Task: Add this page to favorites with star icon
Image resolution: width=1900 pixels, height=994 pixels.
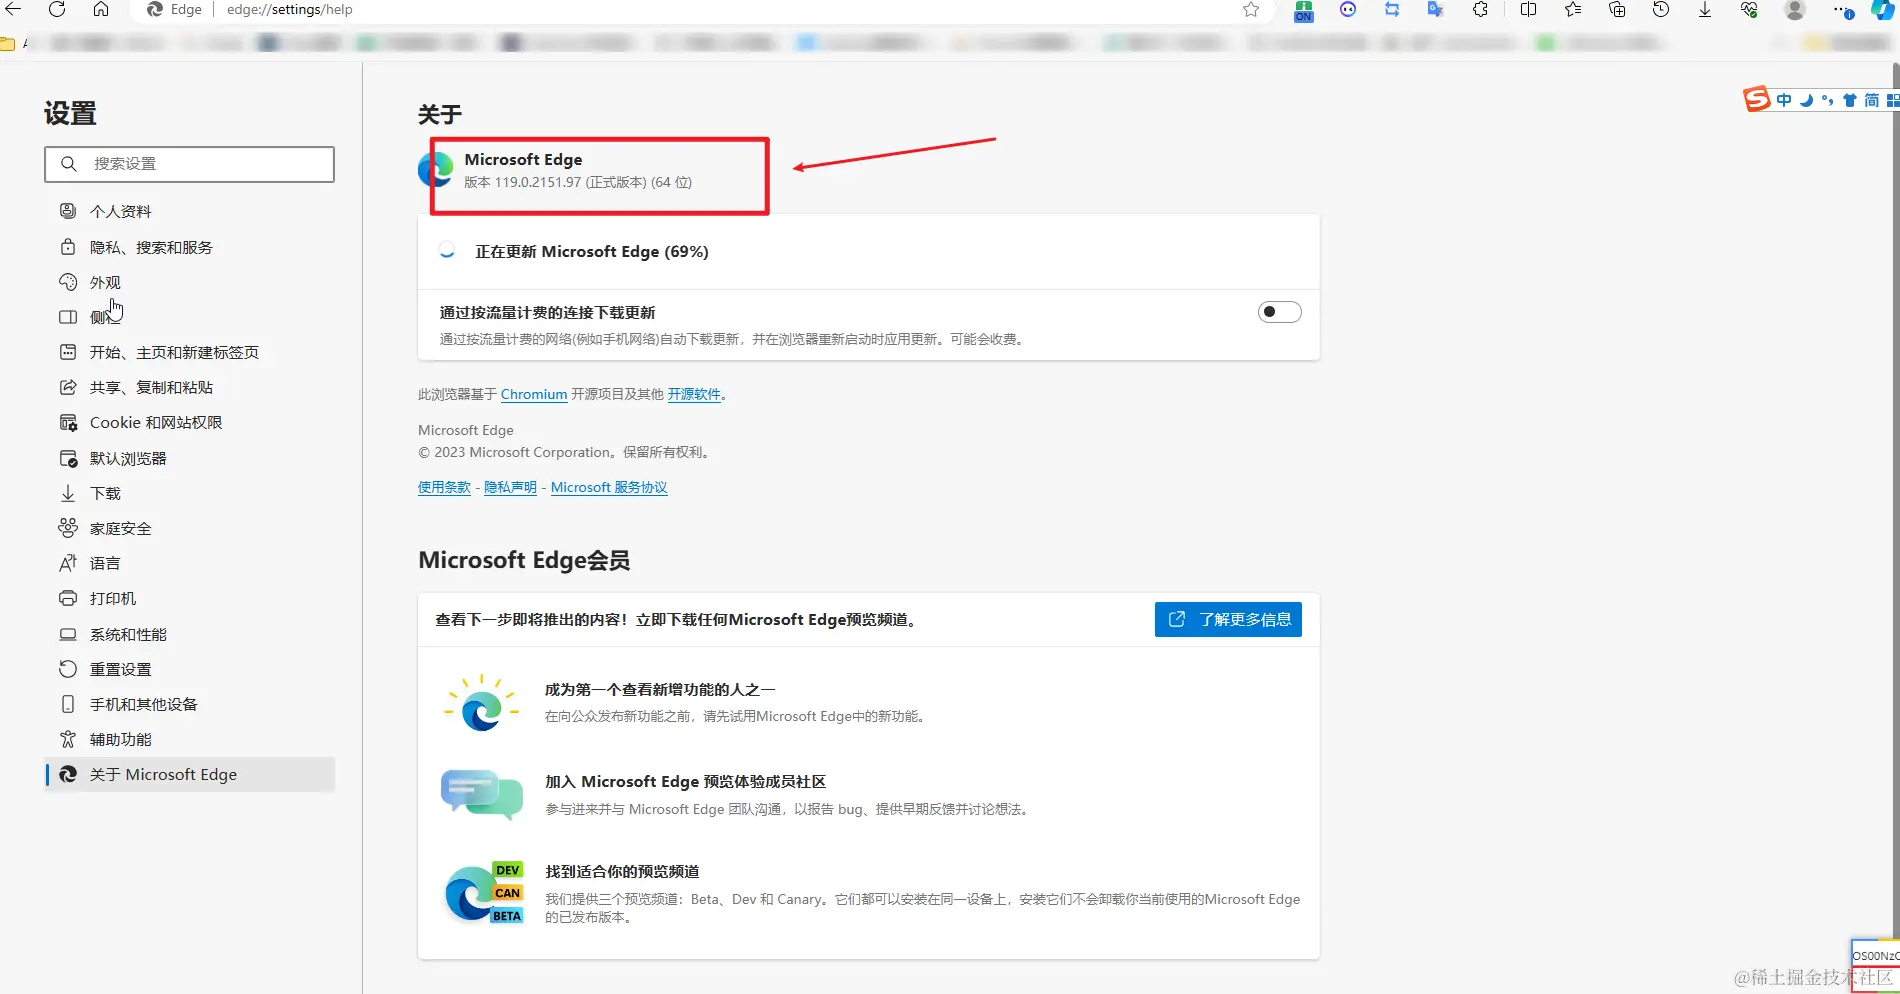Action: point(1251,9)
